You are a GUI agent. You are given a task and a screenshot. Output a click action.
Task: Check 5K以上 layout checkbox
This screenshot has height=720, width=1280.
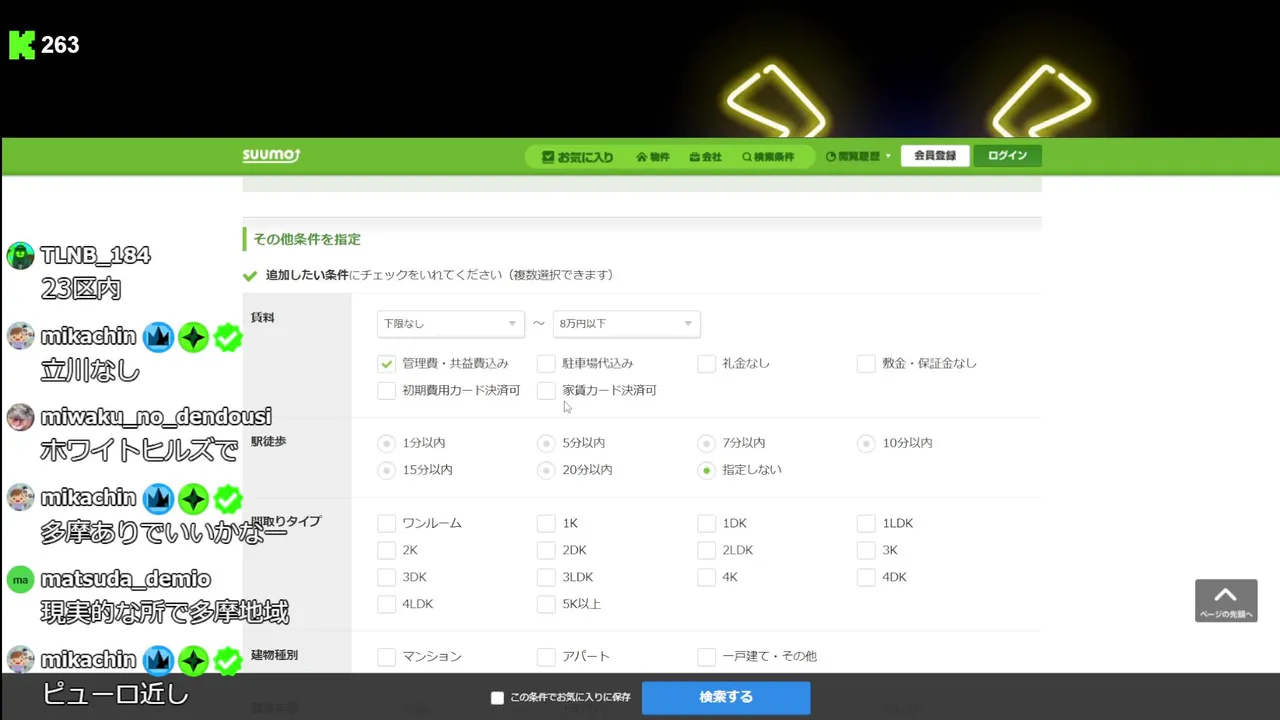(x=546, y=605)
